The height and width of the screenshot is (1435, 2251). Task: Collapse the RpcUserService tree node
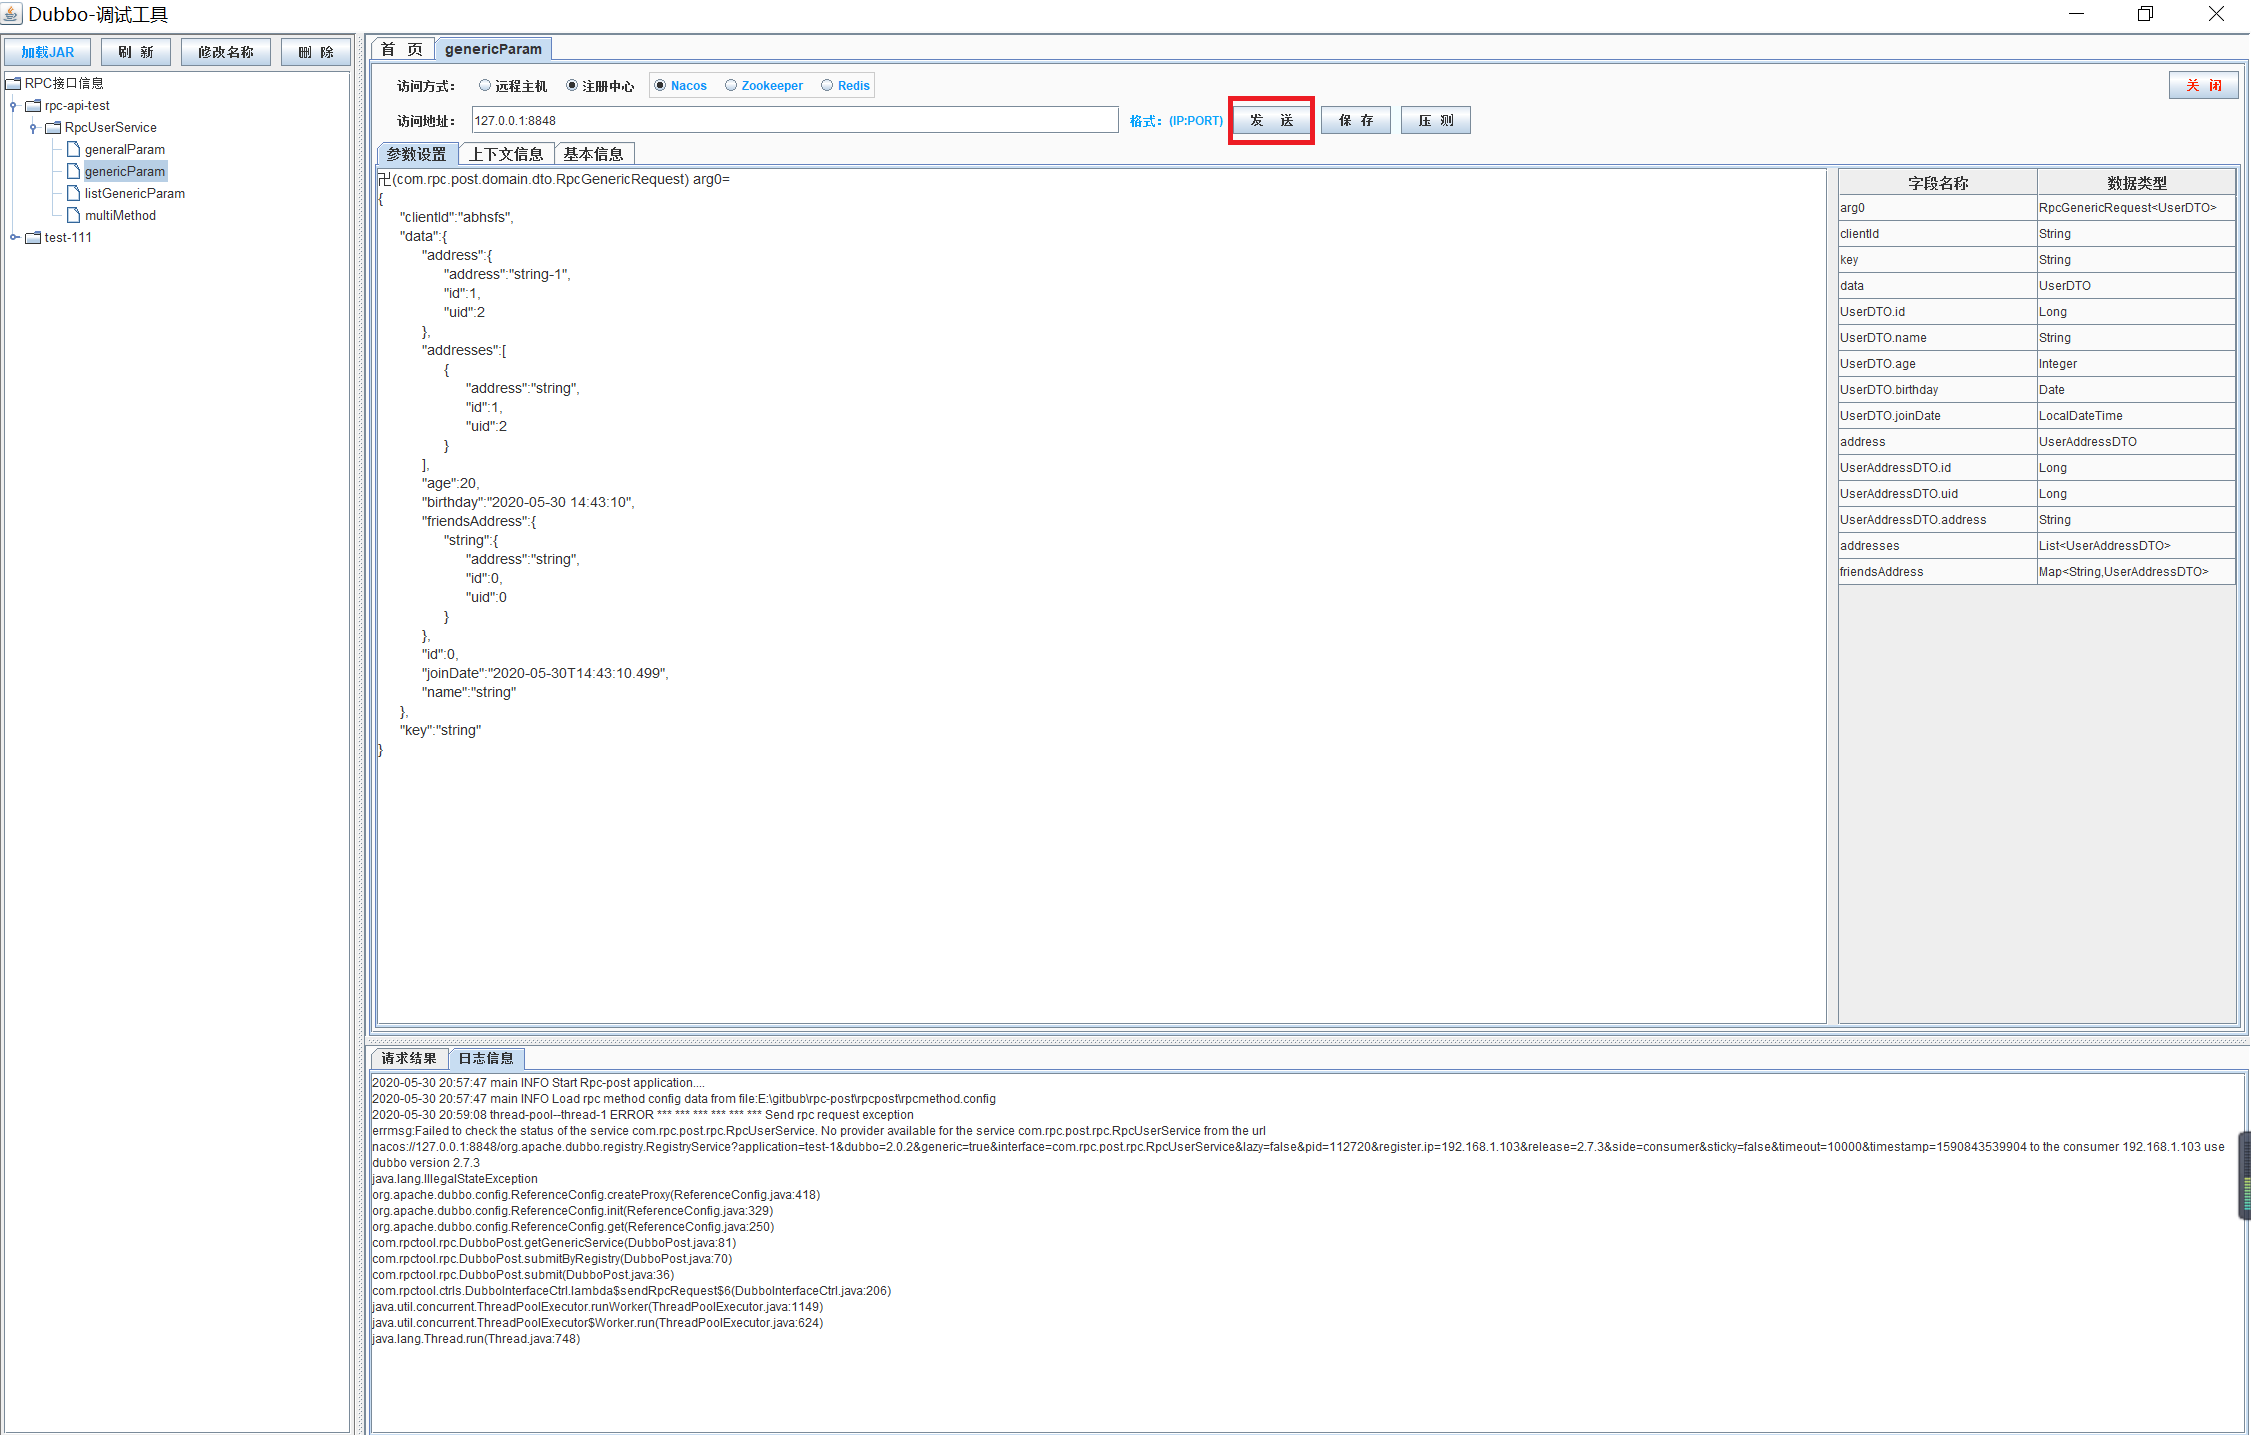pyautogui.click(x=33, y=127)
